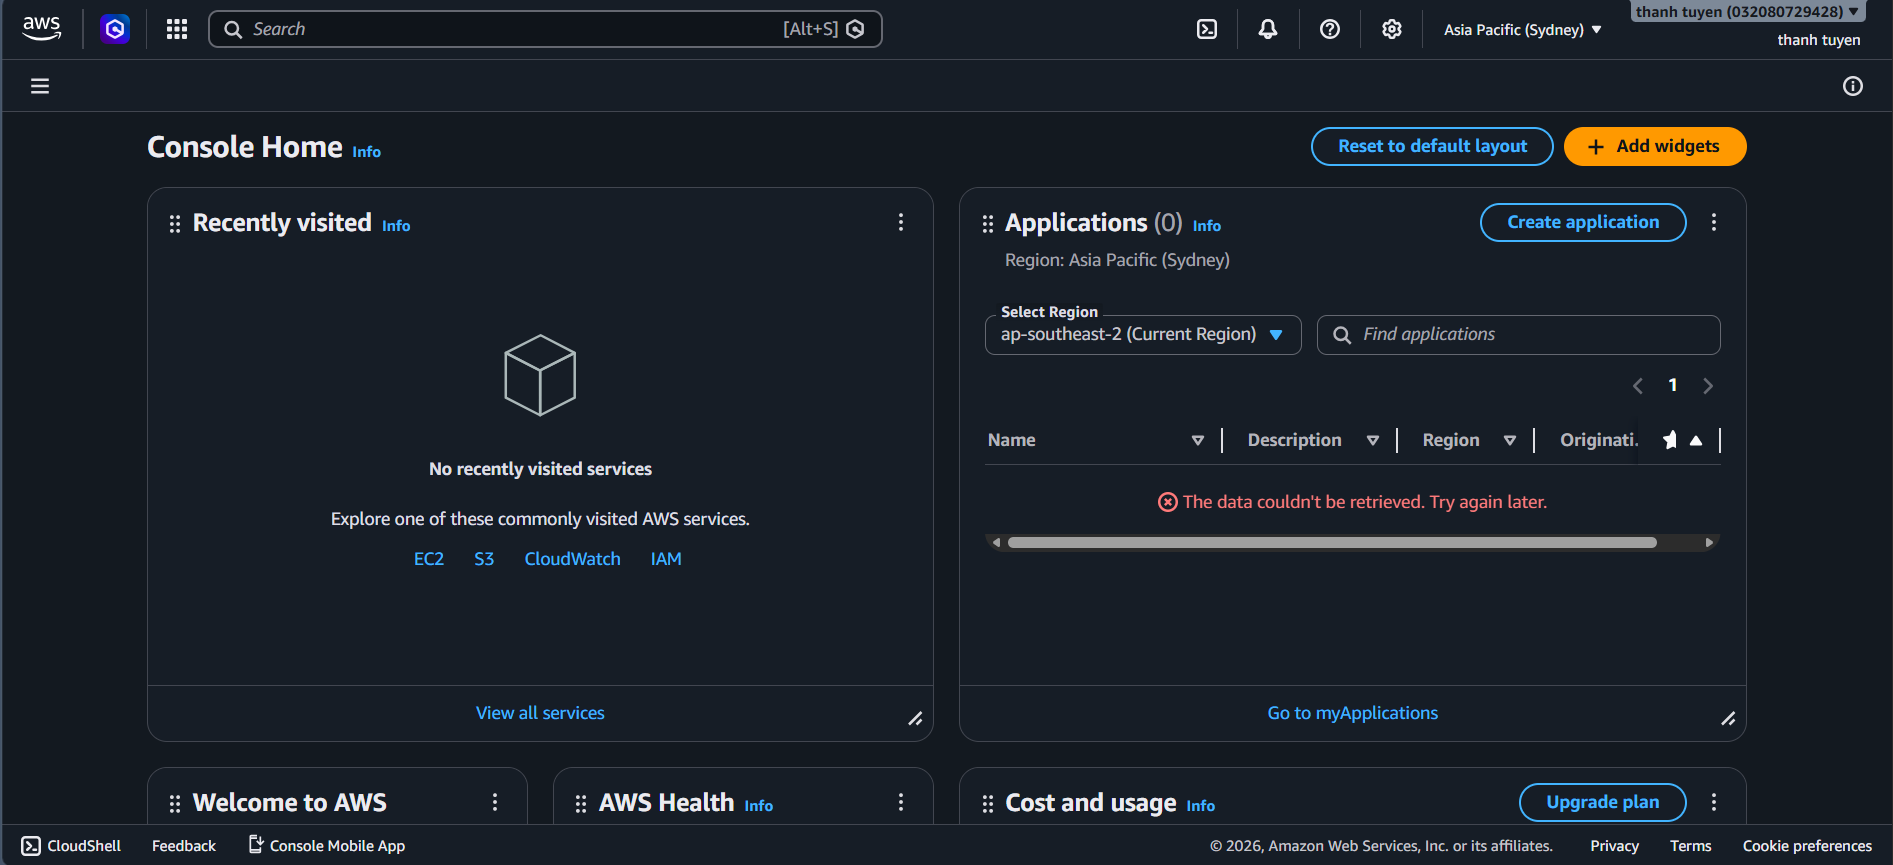Open Recently visited Info link
Viewport: 1893px width, 865px height.
tap(396, 226)
